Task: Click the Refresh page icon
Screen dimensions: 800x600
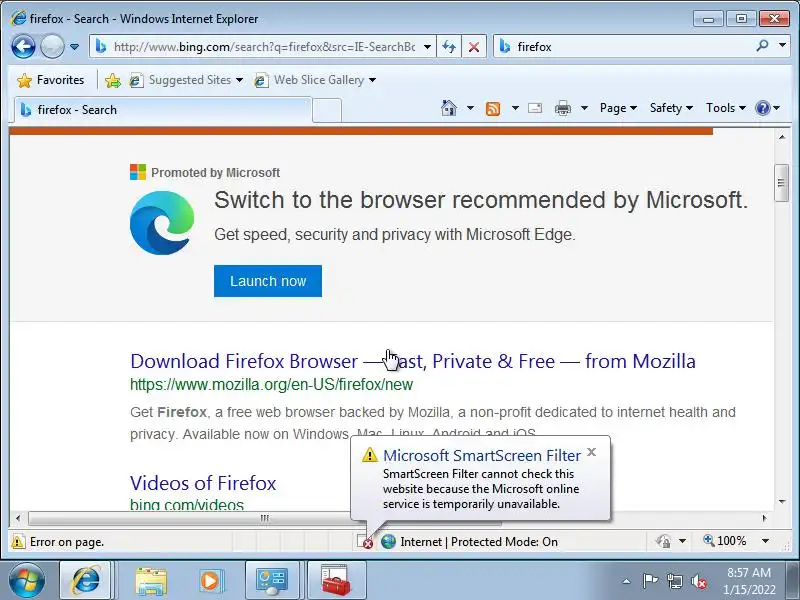Action: (x=449, y=47)
